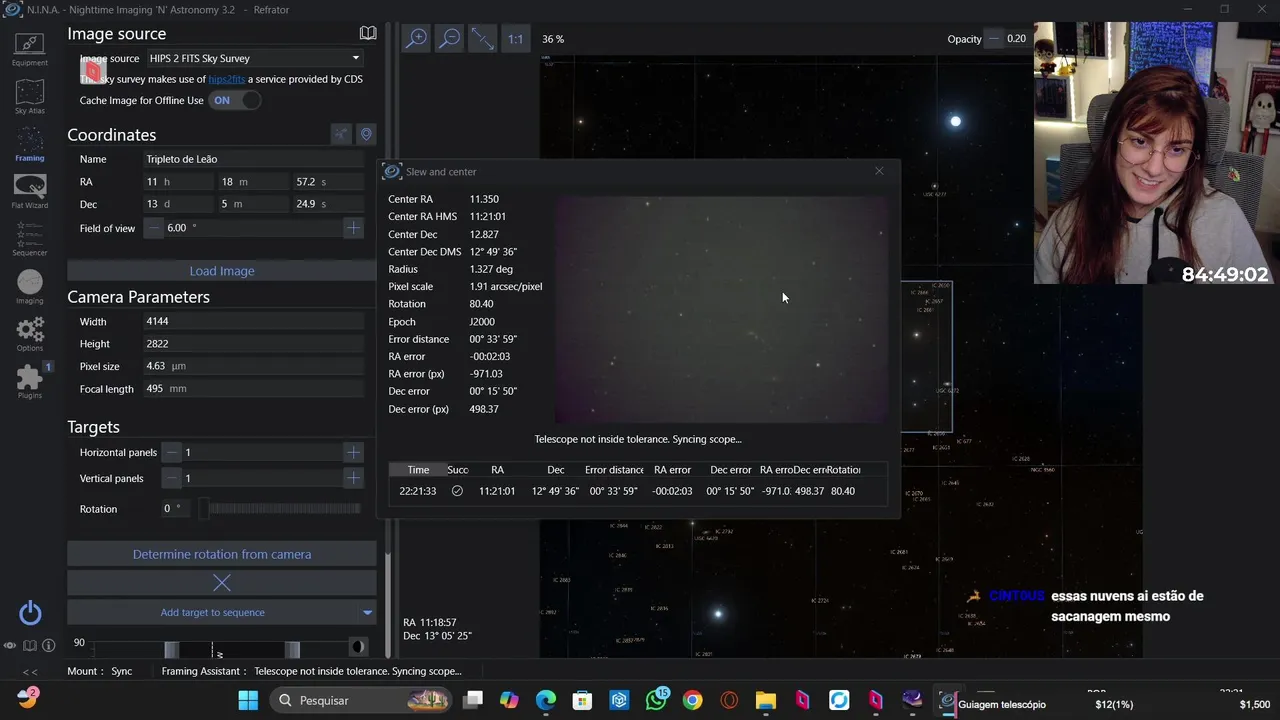The image size is (1280, 720).
Task: Toggle Cache Image for Offline Use
Action: [x=235, y=100]
